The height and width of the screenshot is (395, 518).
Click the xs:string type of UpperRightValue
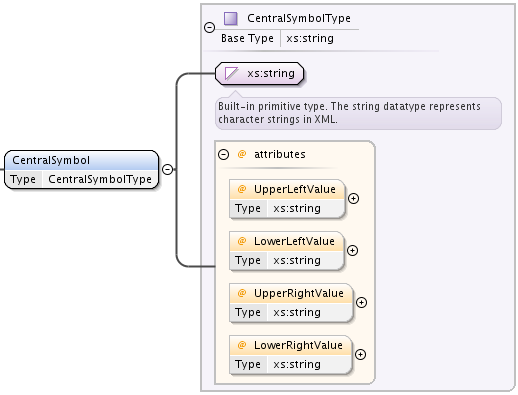(297, 313)
